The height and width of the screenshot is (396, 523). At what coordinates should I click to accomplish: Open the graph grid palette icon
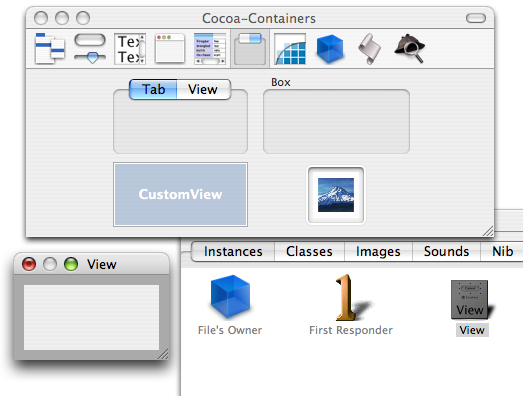290,49
